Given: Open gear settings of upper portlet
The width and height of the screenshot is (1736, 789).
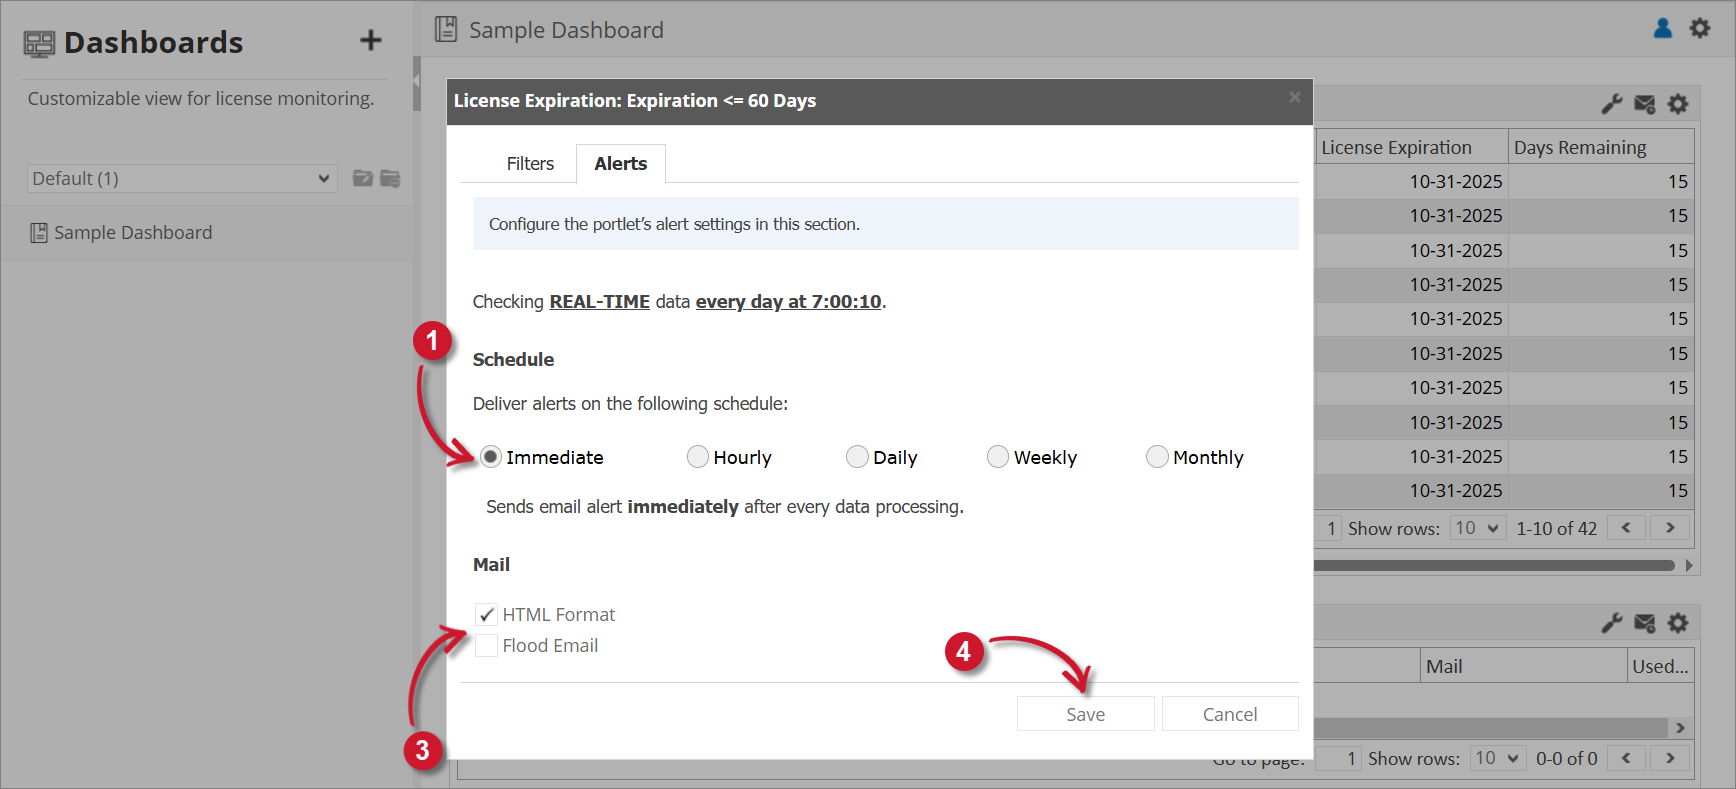Looking at the screenshot, I should 1678,104.
